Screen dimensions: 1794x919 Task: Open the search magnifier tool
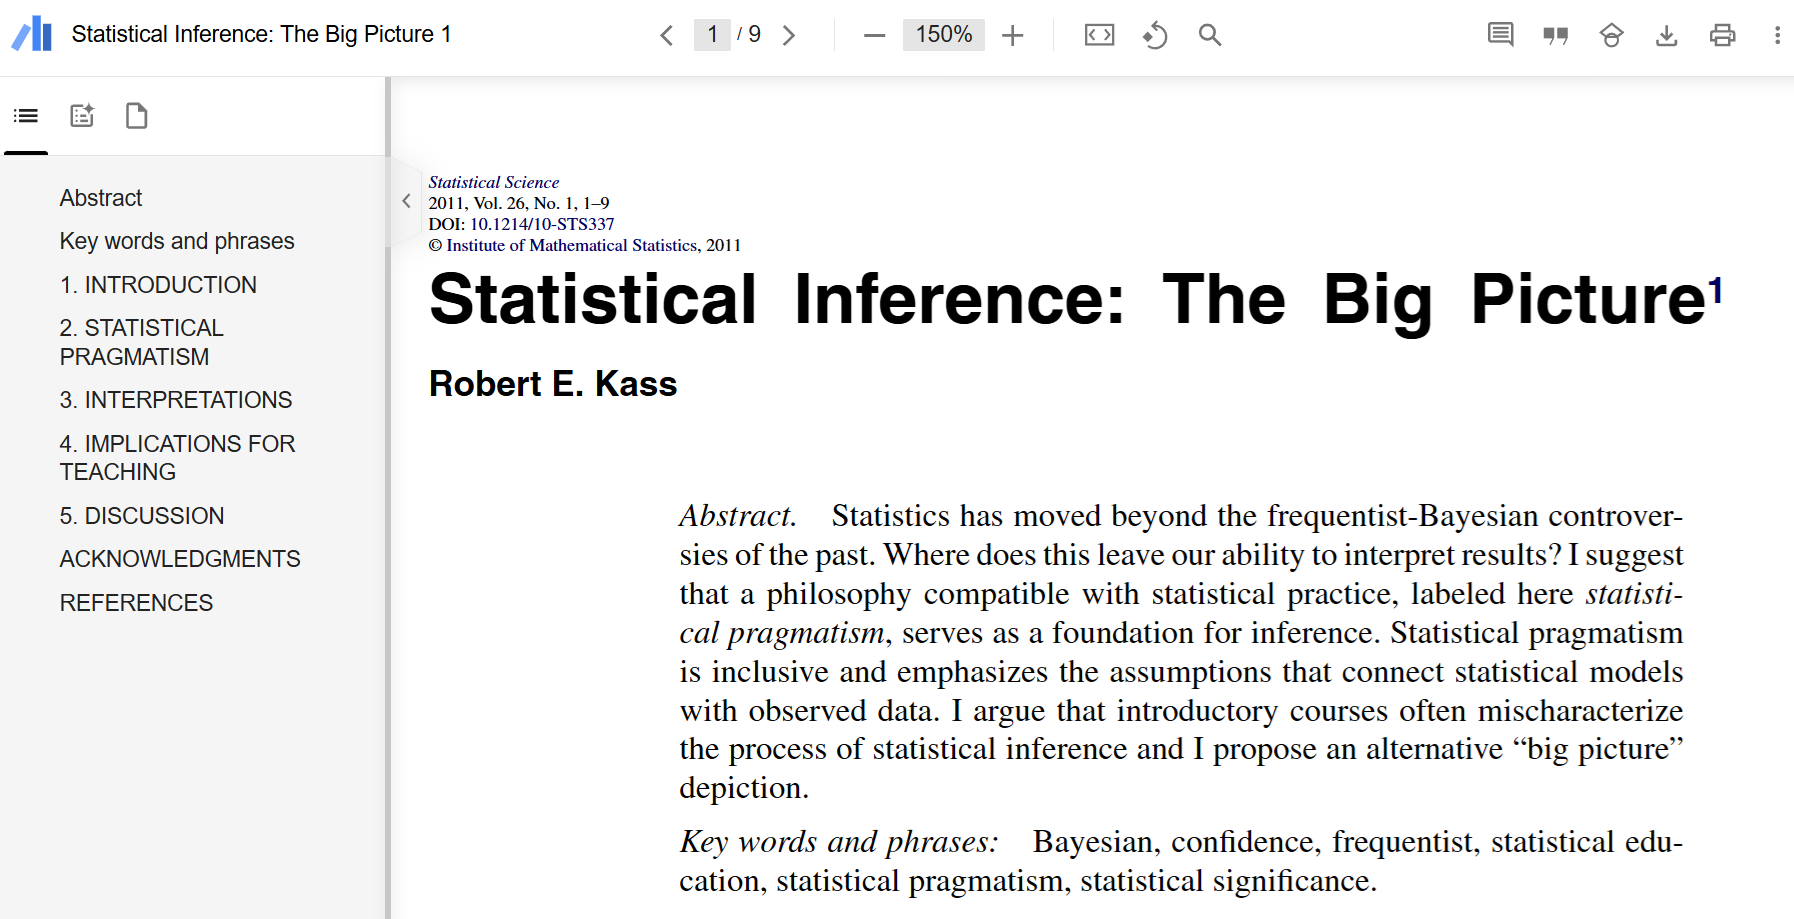[1209, 36]
